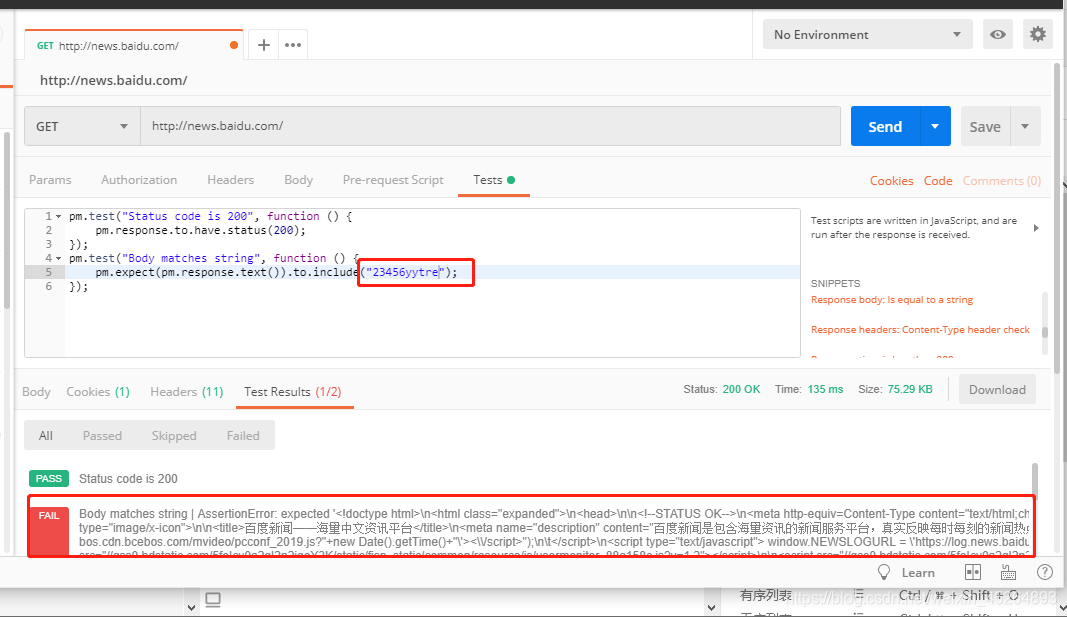Click the PASS badge for Status code is 200

pyautogui.click(x=48, y=478)
